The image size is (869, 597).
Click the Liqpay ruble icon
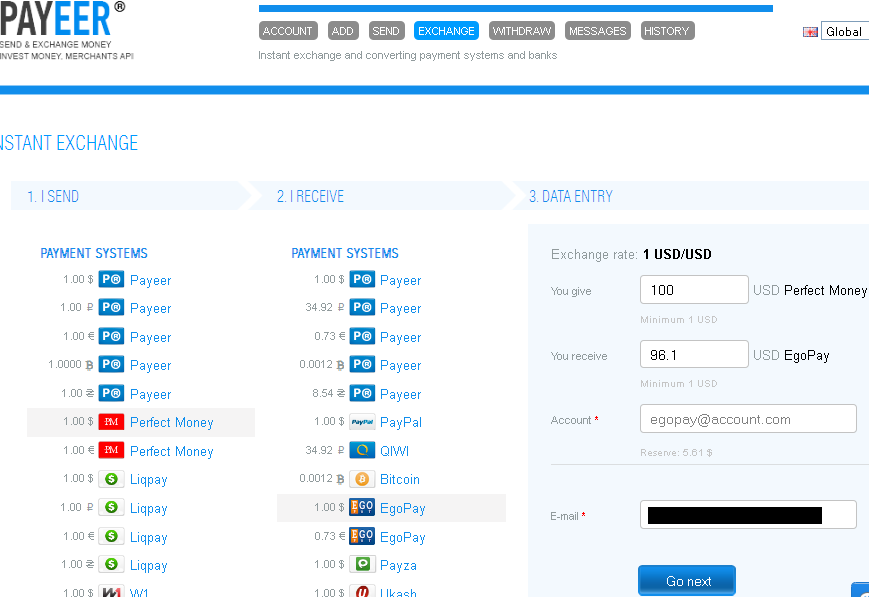click(111, 508)
